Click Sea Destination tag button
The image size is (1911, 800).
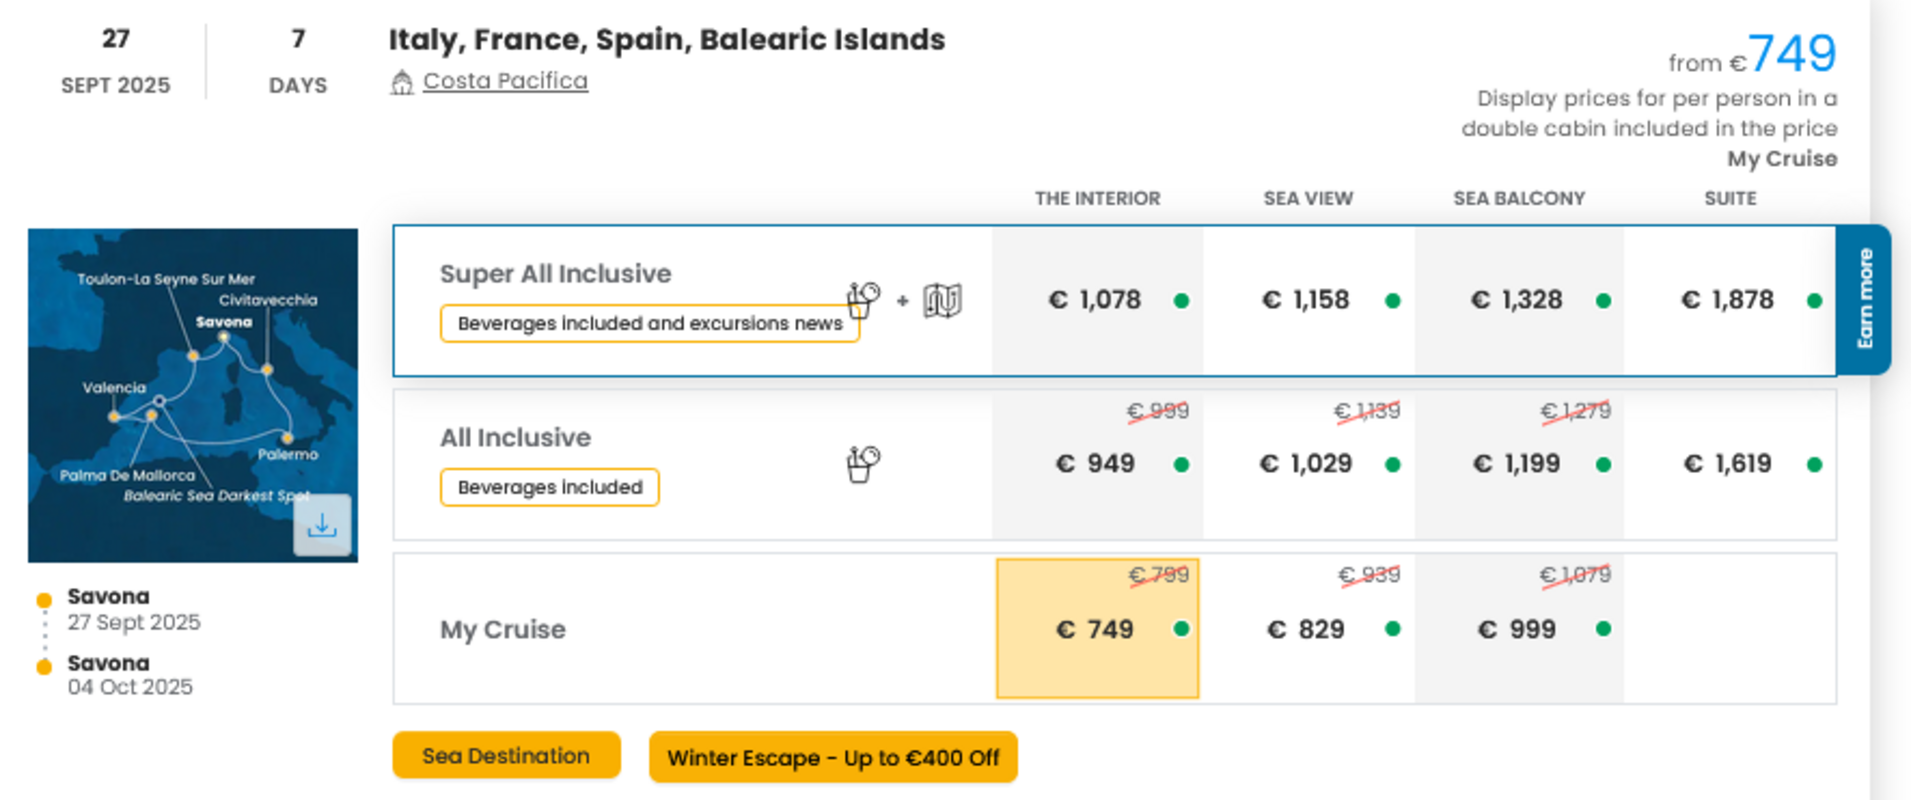click(506, 755)
